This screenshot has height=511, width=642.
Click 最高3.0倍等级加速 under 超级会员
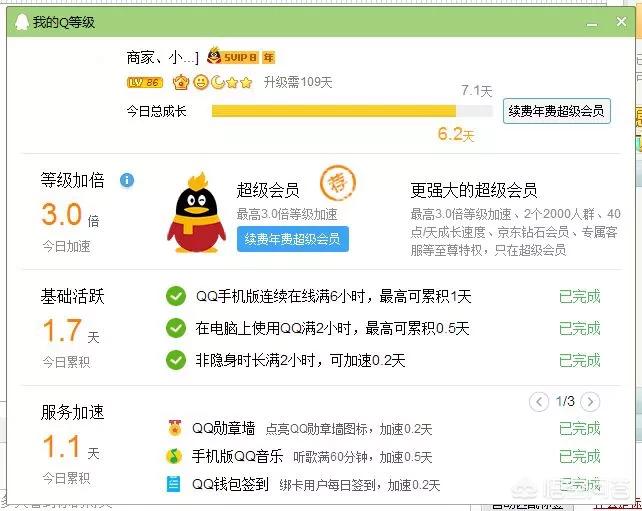pos(287,214)
